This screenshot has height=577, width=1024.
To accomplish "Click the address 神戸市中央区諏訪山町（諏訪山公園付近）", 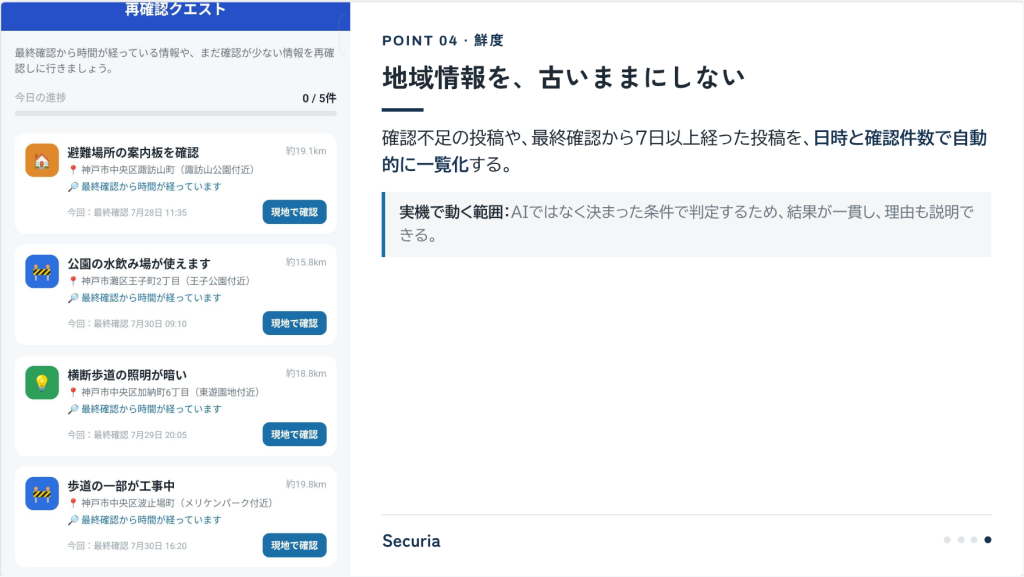I will click(167, 170).
